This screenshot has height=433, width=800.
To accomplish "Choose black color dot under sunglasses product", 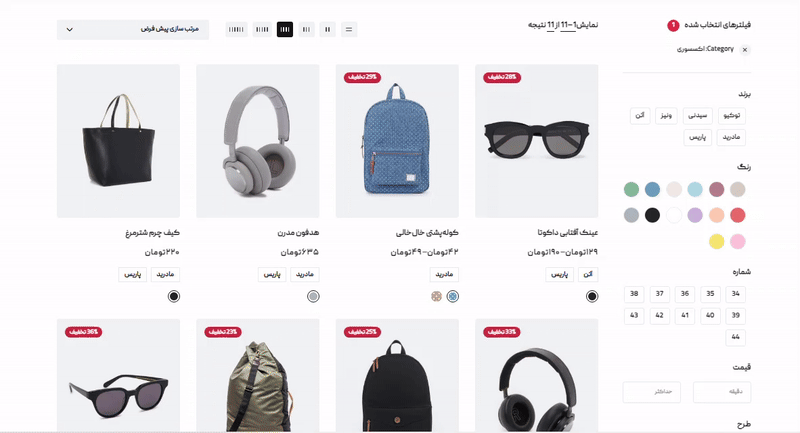I will coord(592,296).
